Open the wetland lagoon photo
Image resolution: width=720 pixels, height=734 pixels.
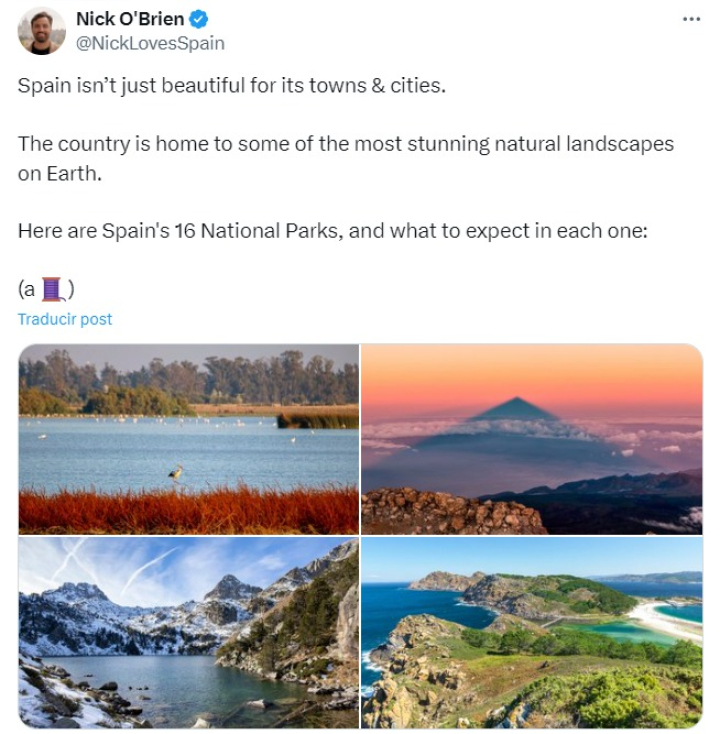pyautogui.click(x=188, y=438)
